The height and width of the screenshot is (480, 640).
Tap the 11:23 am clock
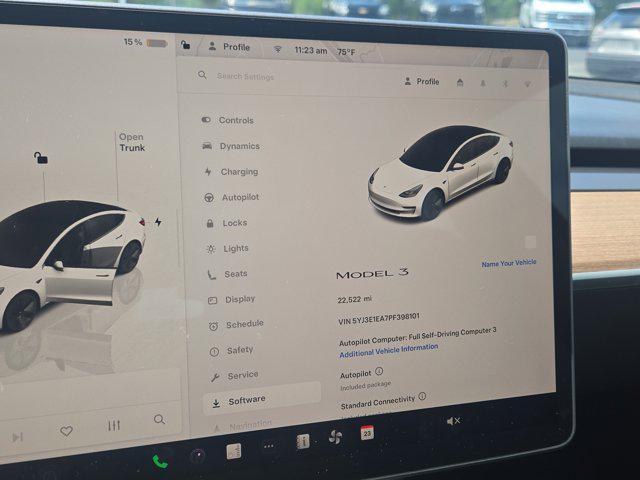(311, 50)
